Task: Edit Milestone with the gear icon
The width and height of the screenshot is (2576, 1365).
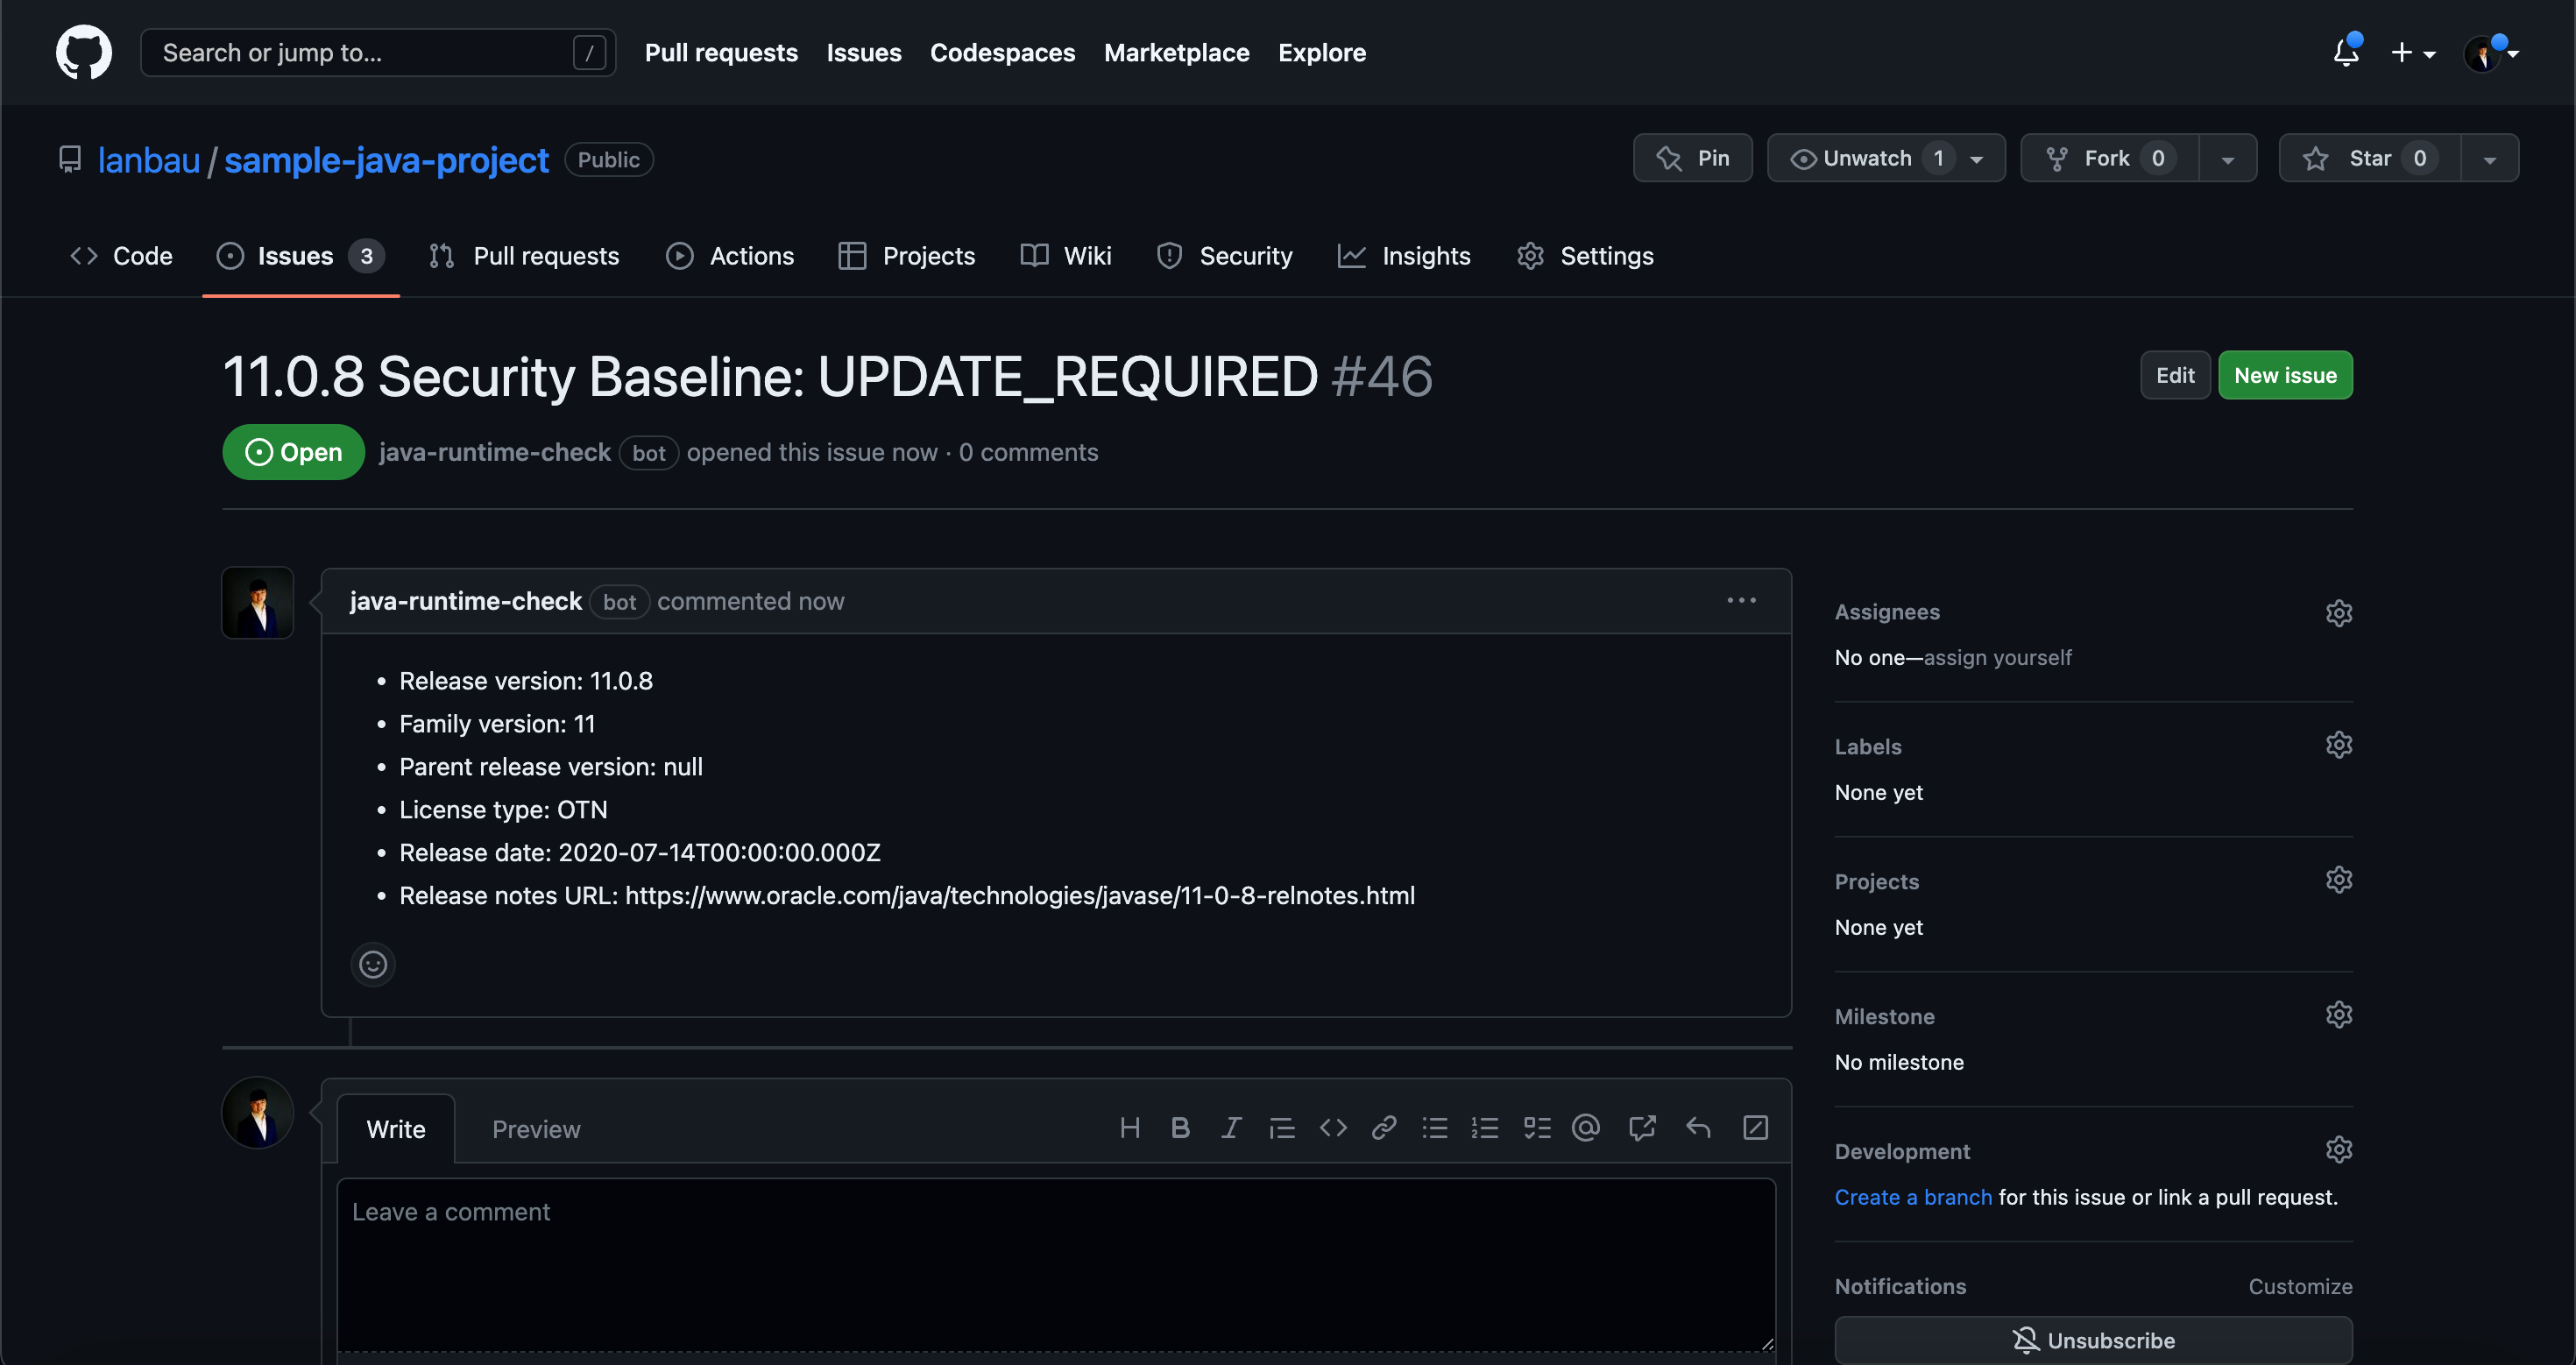Action: pos(2338,1015)
